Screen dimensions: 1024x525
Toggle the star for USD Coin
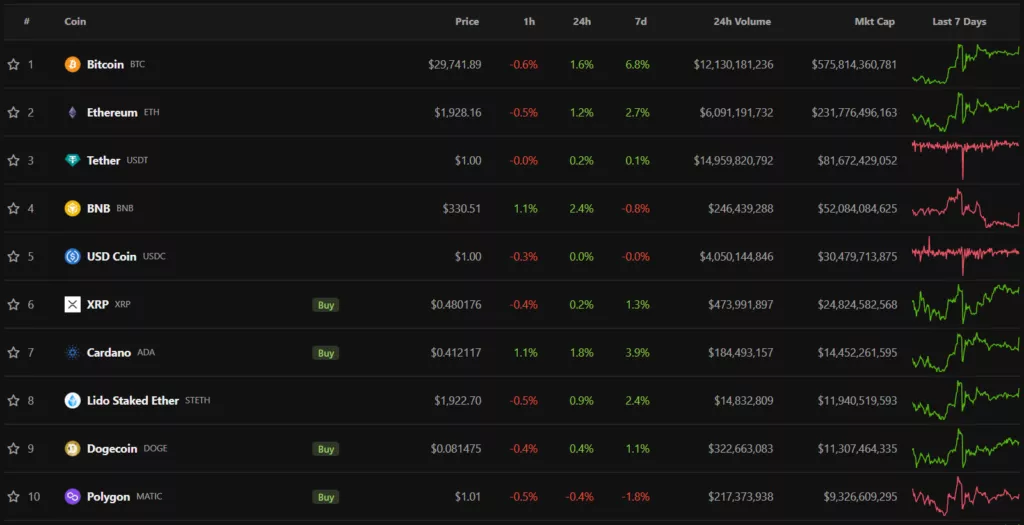point(13,256)
